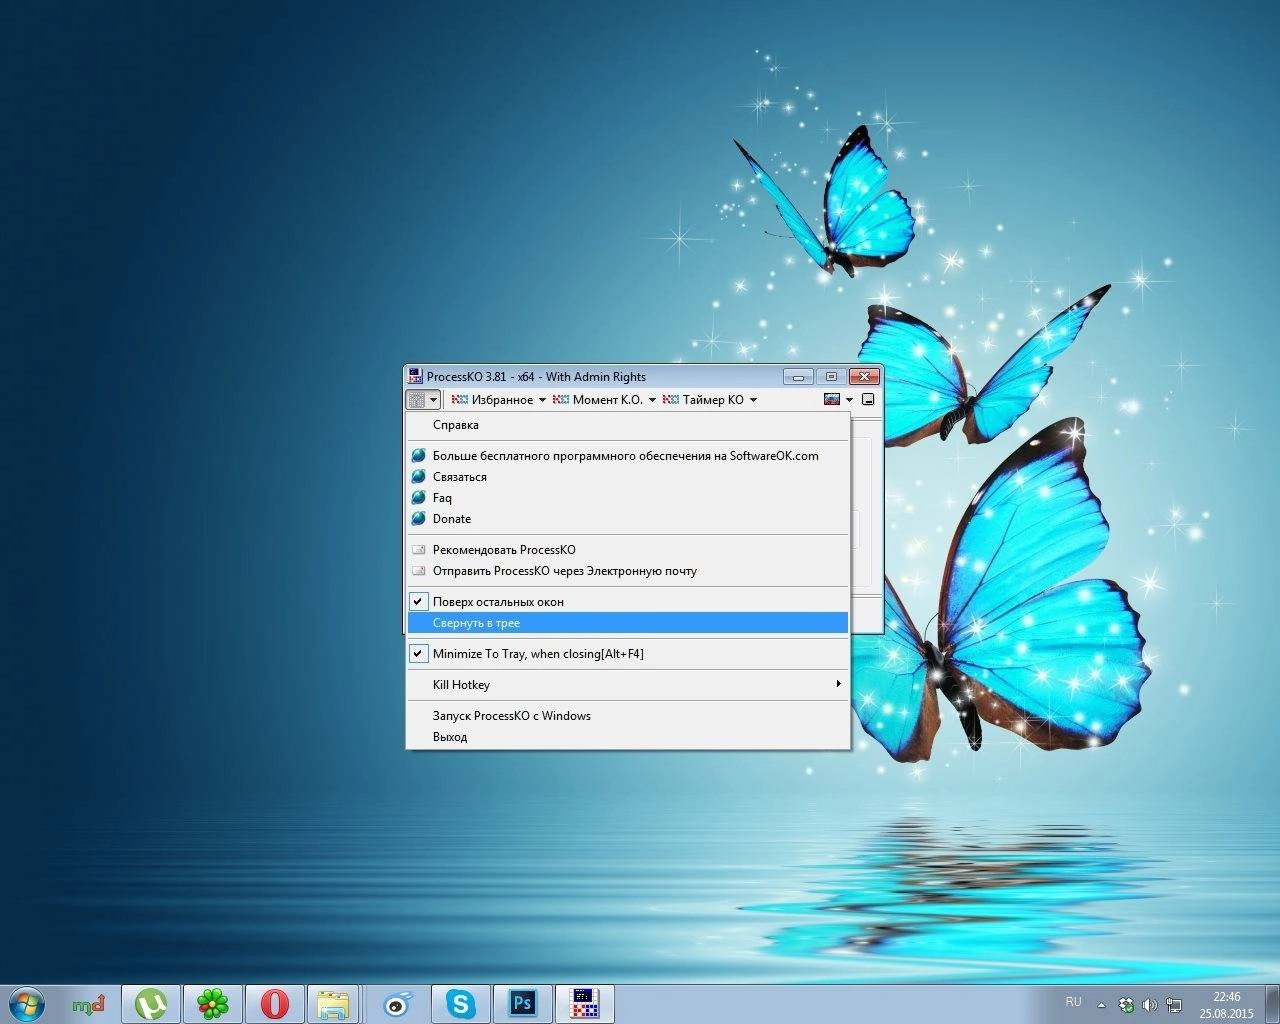
Task: Choose Запуск ProcessKO с Windows
Action: (627, 716)
